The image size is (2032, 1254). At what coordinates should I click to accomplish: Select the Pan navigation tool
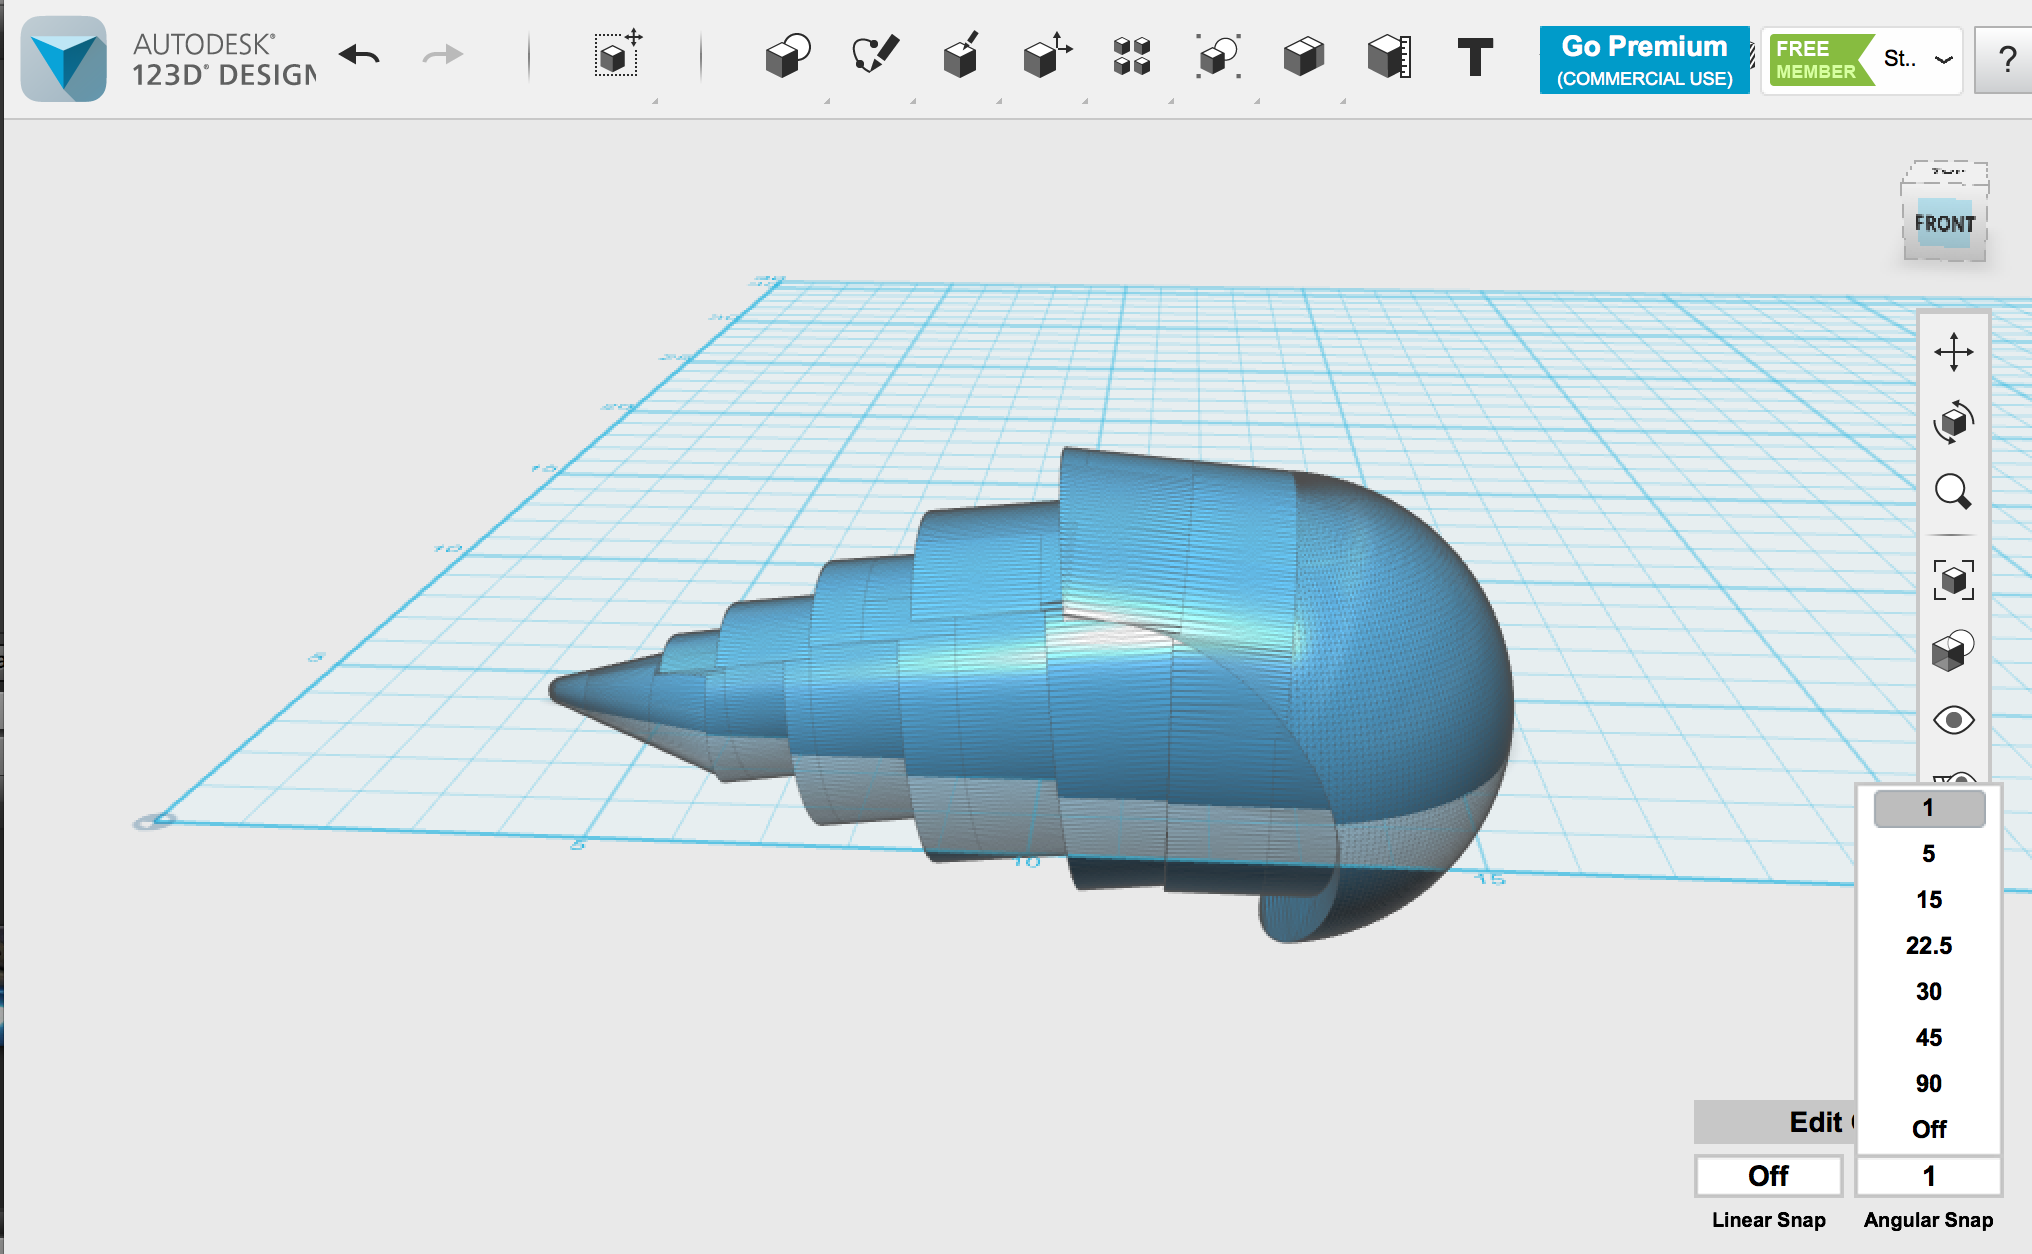(1953, 352)
